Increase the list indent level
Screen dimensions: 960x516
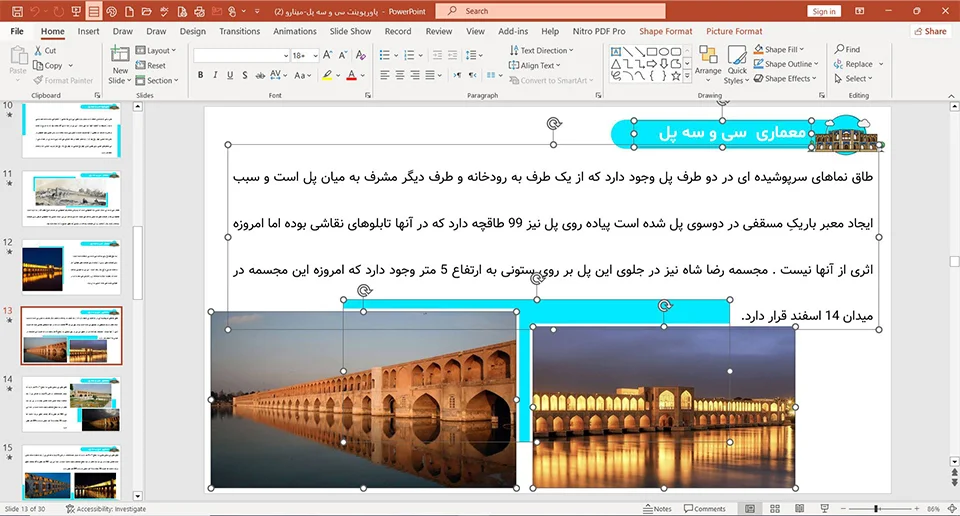coord(452,55)
